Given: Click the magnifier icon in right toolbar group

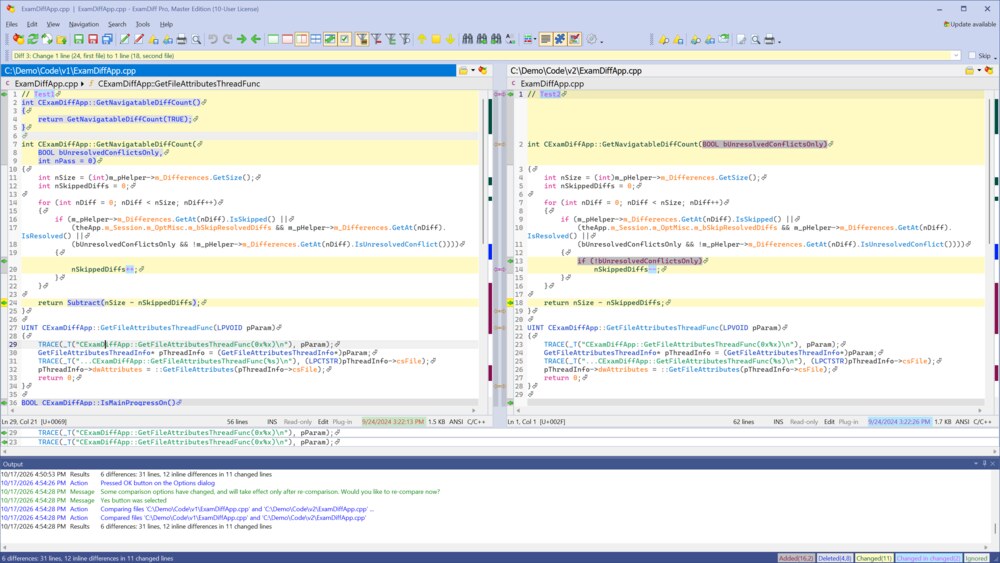Looking at the screenshot, I should 756,40.
